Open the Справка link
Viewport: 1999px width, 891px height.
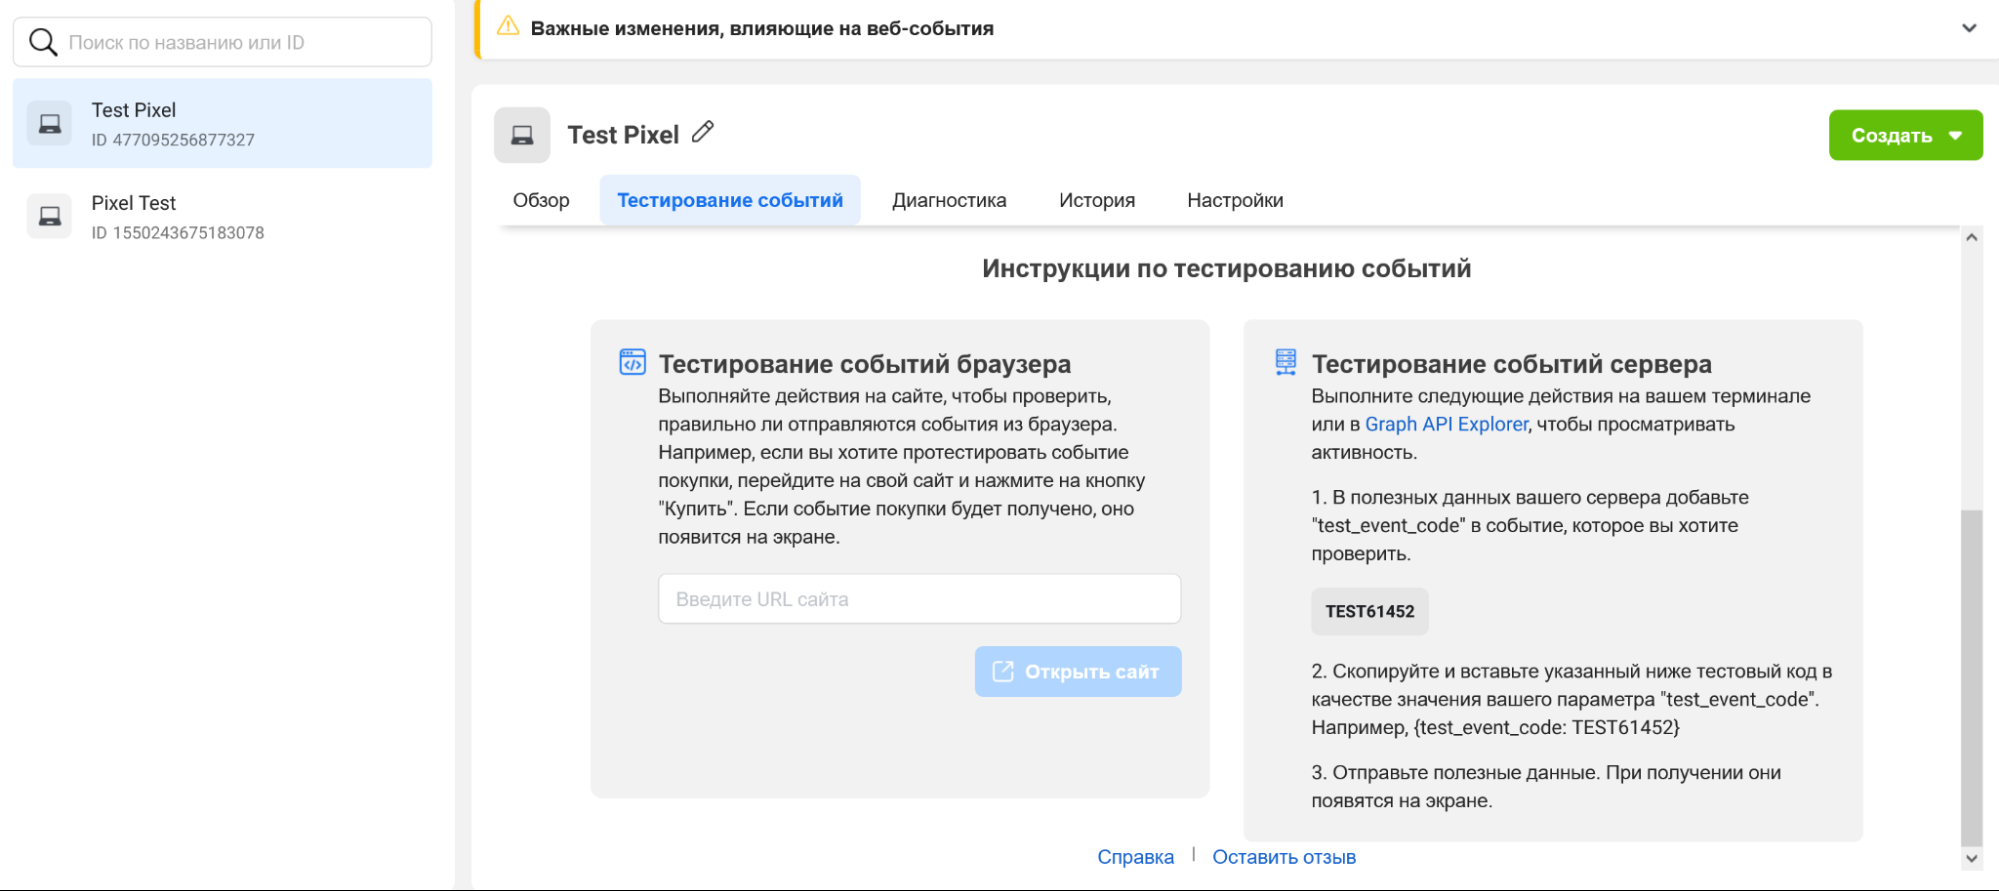1135,857
